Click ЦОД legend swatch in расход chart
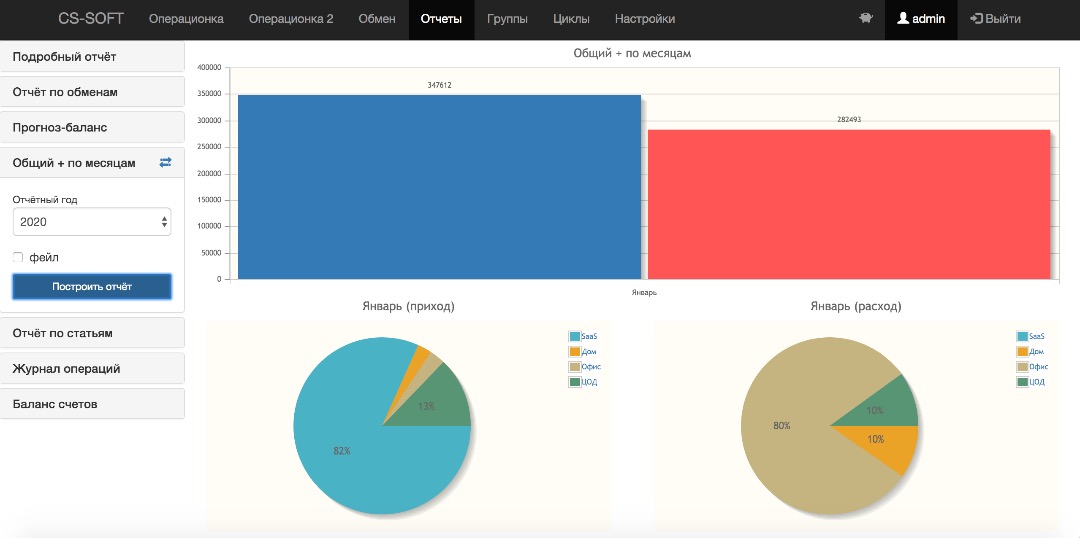The width and height of the screenshot is (1080, 538). tap(1022, 382)
